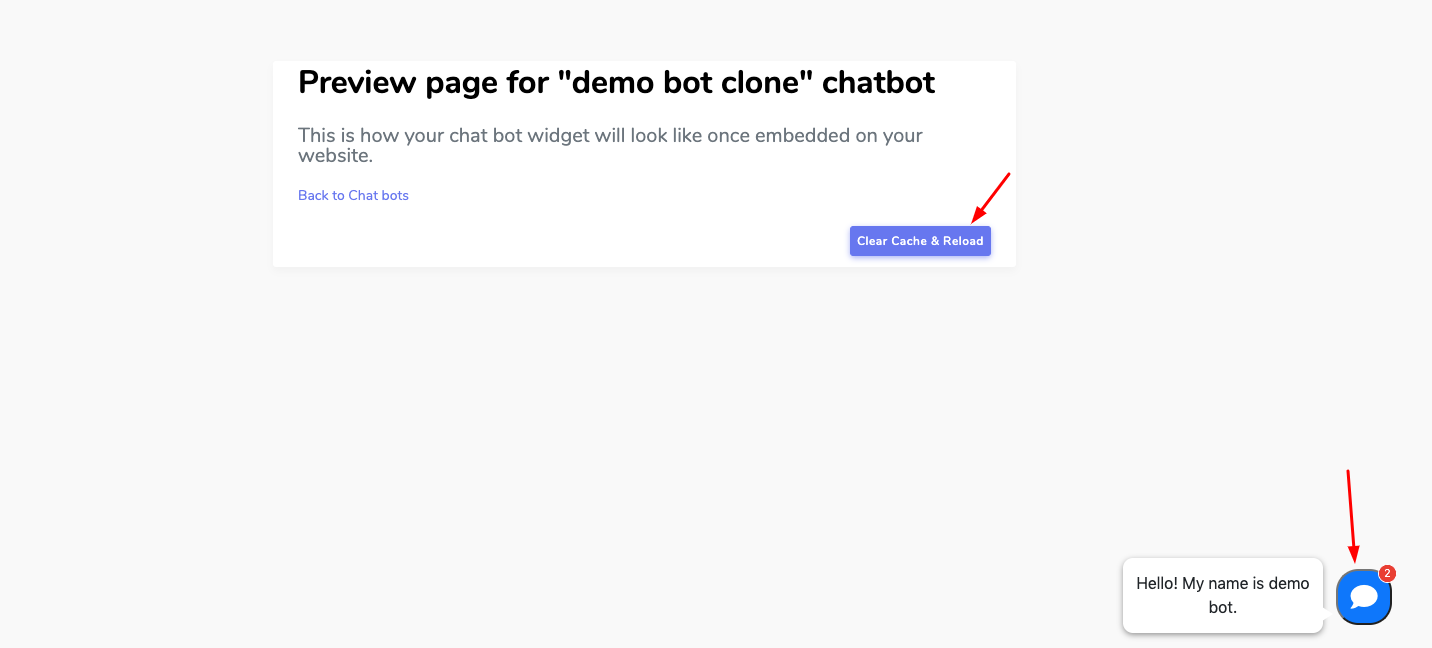Click the word "Back" in the blue link
The height and width of the screenshot is (648, 1432).
(x=313, y=195)
